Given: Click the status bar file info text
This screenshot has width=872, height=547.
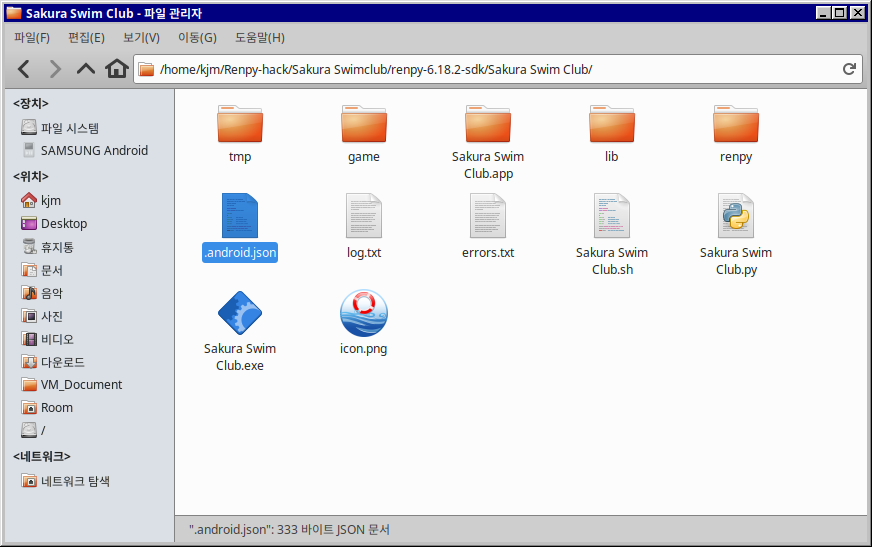Looking at the screenshot, I should 289,529.
